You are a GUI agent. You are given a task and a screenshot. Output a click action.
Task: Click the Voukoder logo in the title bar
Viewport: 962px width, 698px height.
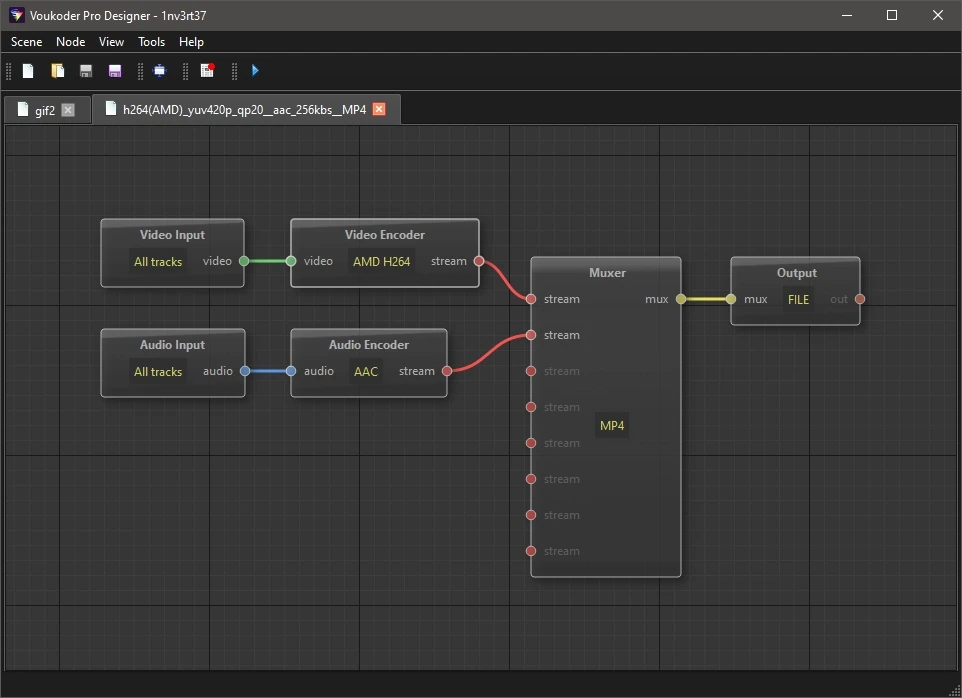(x=17, y=15)
